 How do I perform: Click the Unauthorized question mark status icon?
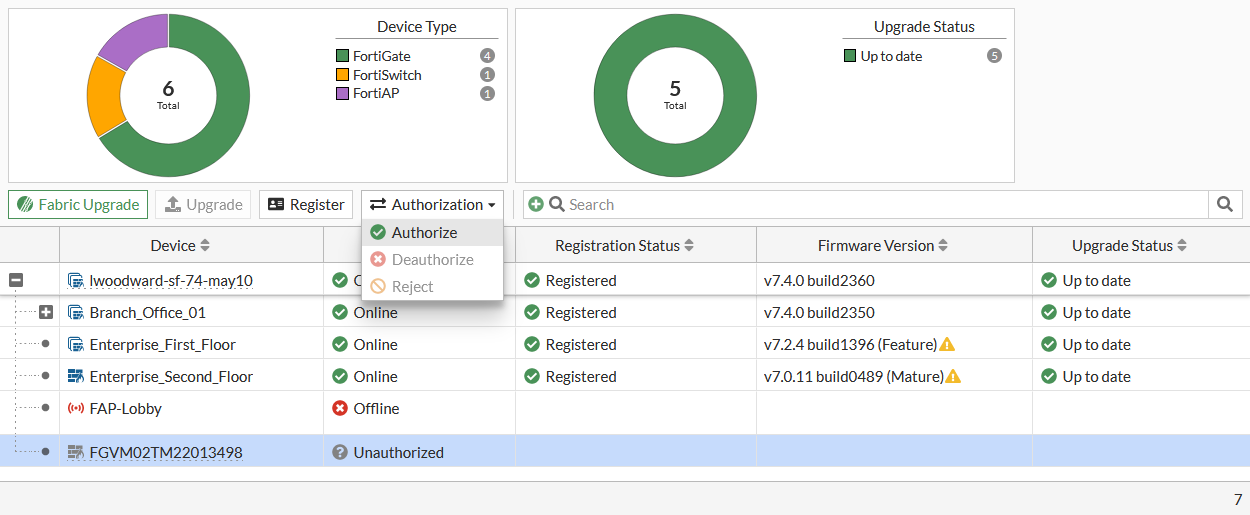pyautogui.click(x=340, y=453)
